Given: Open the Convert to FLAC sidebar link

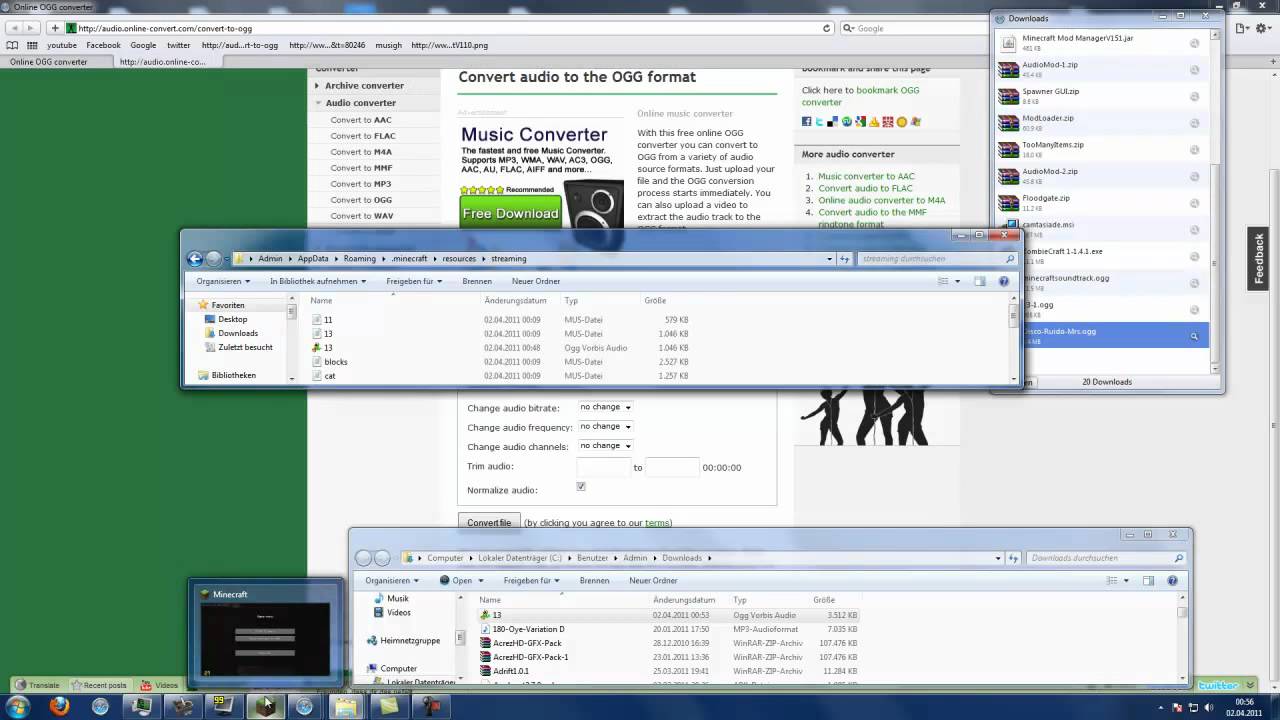Looking at the screenshot, I should 363,136.
